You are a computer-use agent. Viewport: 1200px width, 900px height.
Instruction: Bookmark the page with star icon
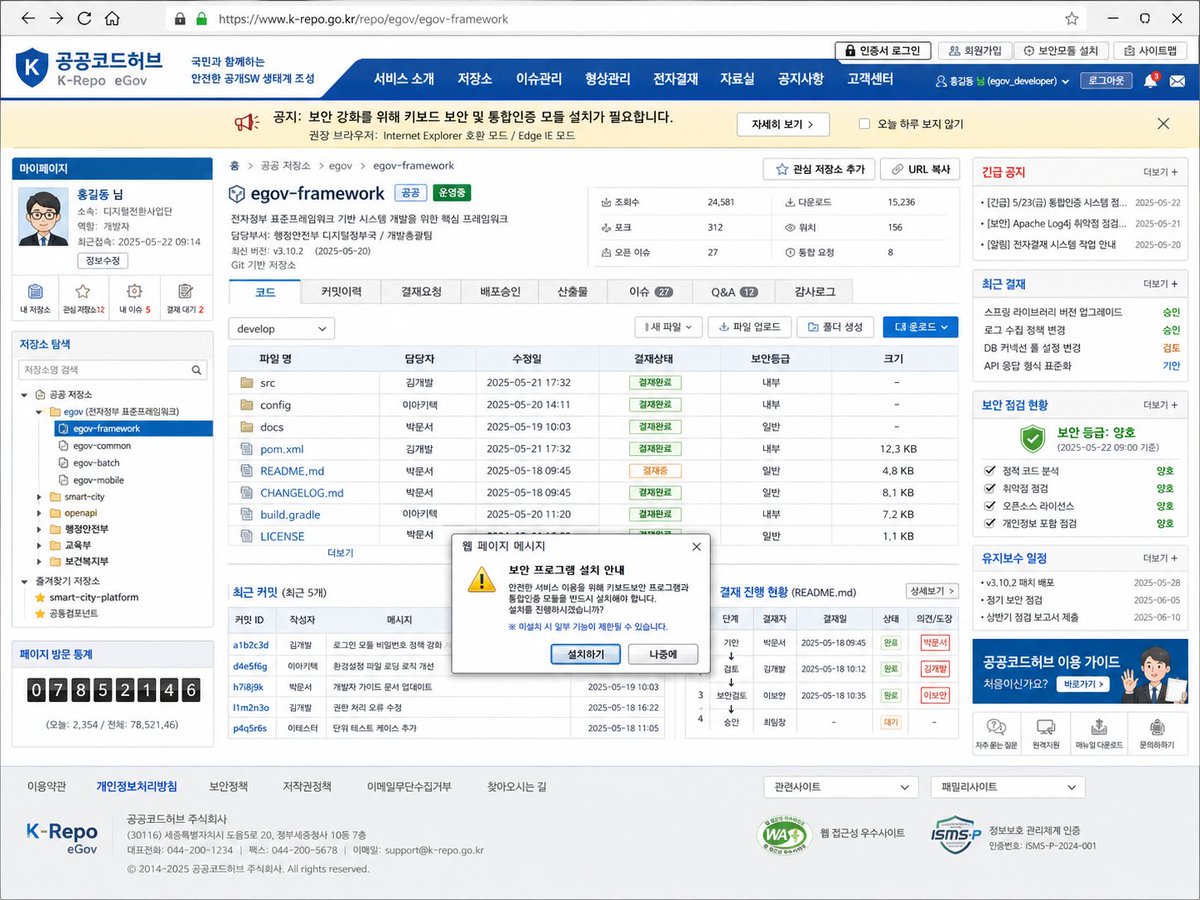(x=1072, y=18)
